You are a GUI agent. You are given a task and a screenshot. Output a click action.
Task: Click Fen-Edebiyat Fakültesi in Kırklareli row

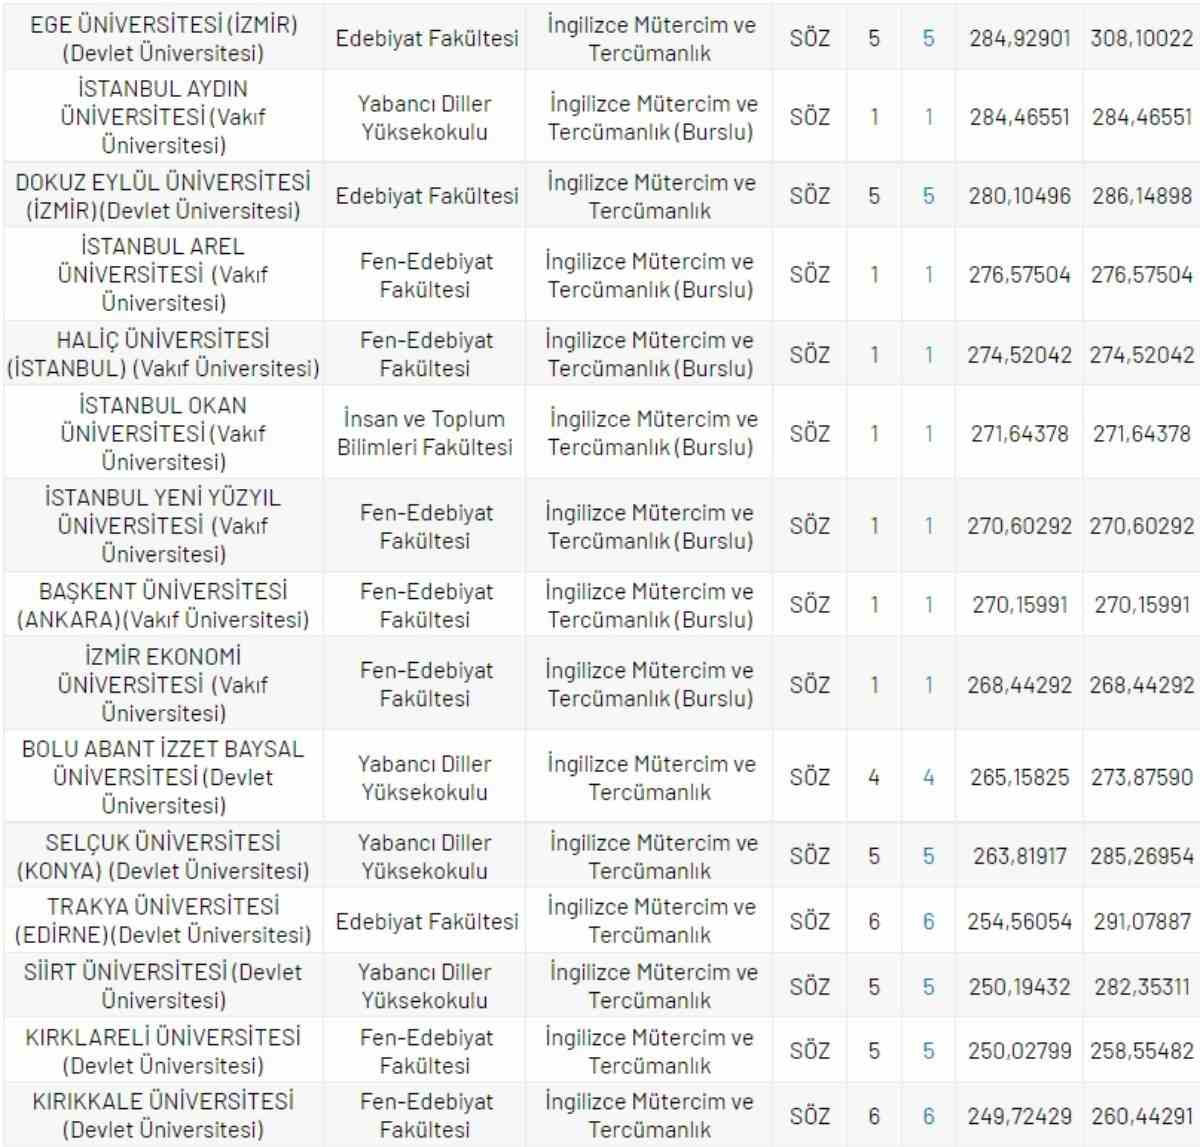point(425,1051)
